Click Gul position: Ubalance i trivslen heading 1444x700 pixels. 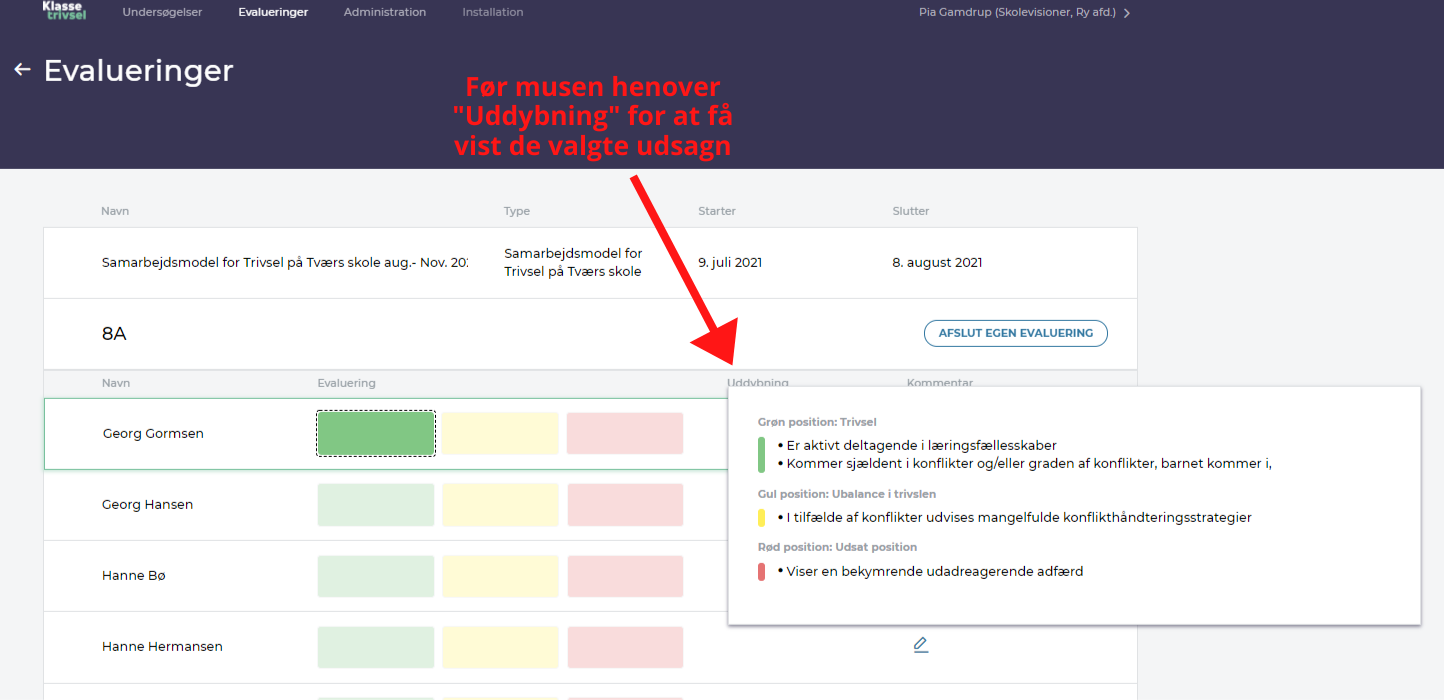pos(847,494)
